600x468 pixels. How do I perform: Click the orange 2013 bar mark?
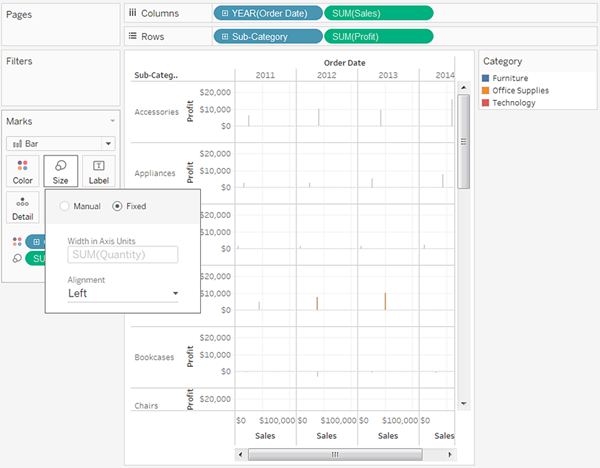coord(385,302)
